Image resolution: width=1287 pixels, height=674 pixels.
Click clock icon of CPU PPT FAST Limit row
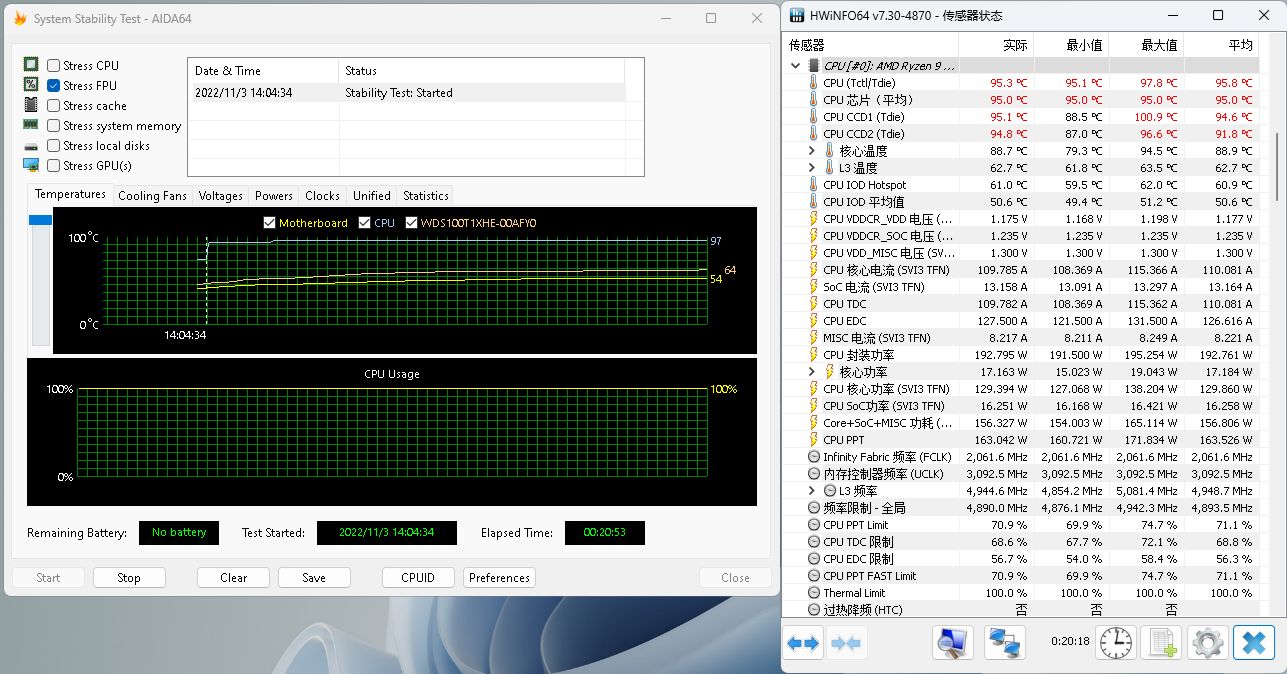tap(813, 576)
